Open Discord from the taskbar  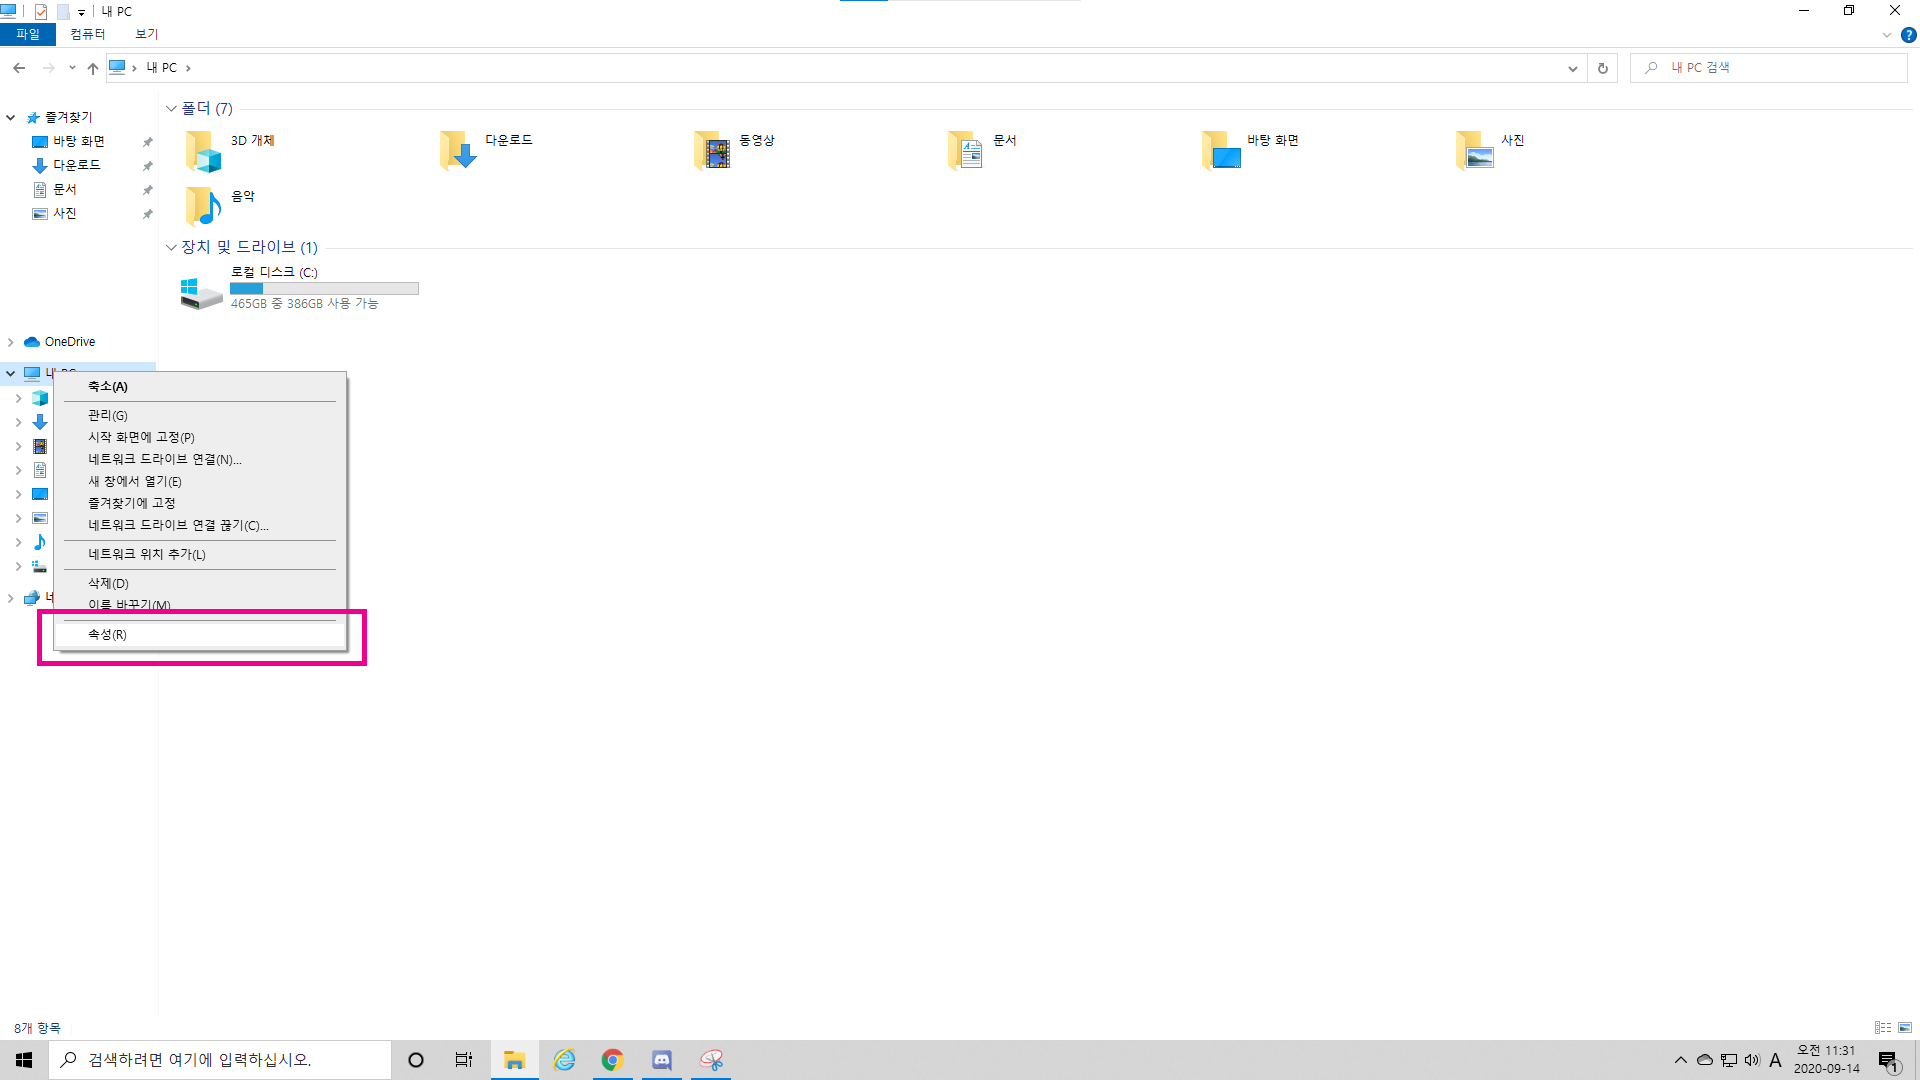point(662,1060)
